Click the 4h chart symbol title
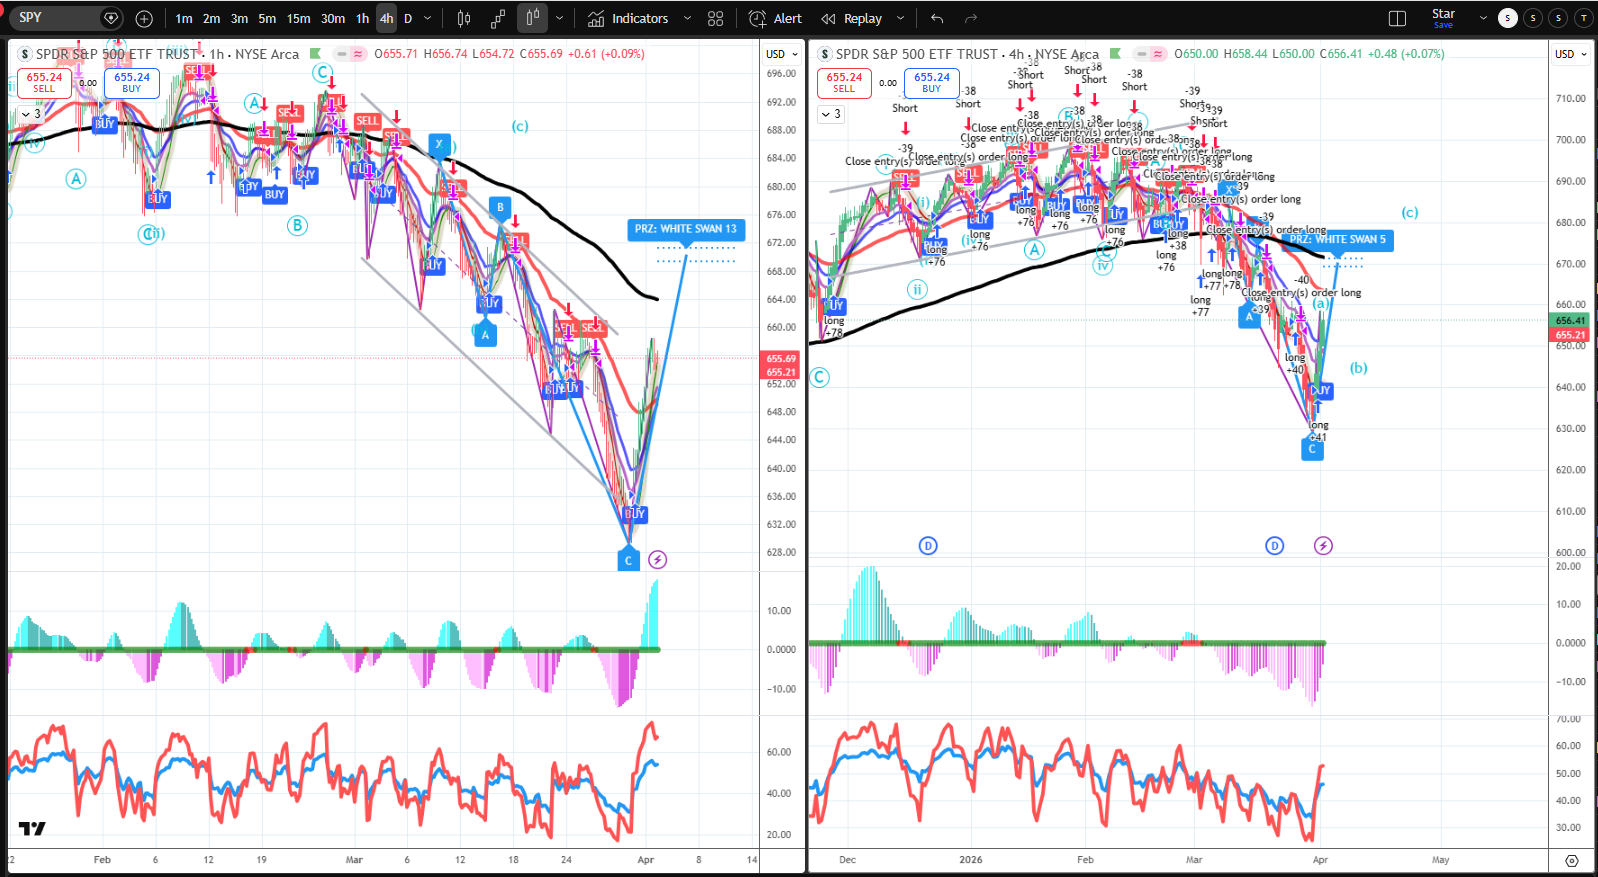 pyautogui.click(x=967, y=54)
